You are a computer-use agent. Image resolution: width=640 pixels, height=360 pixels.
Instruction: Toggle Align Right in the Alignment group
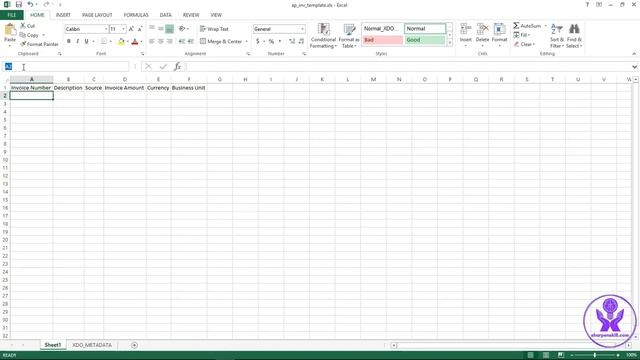(169, 41)
